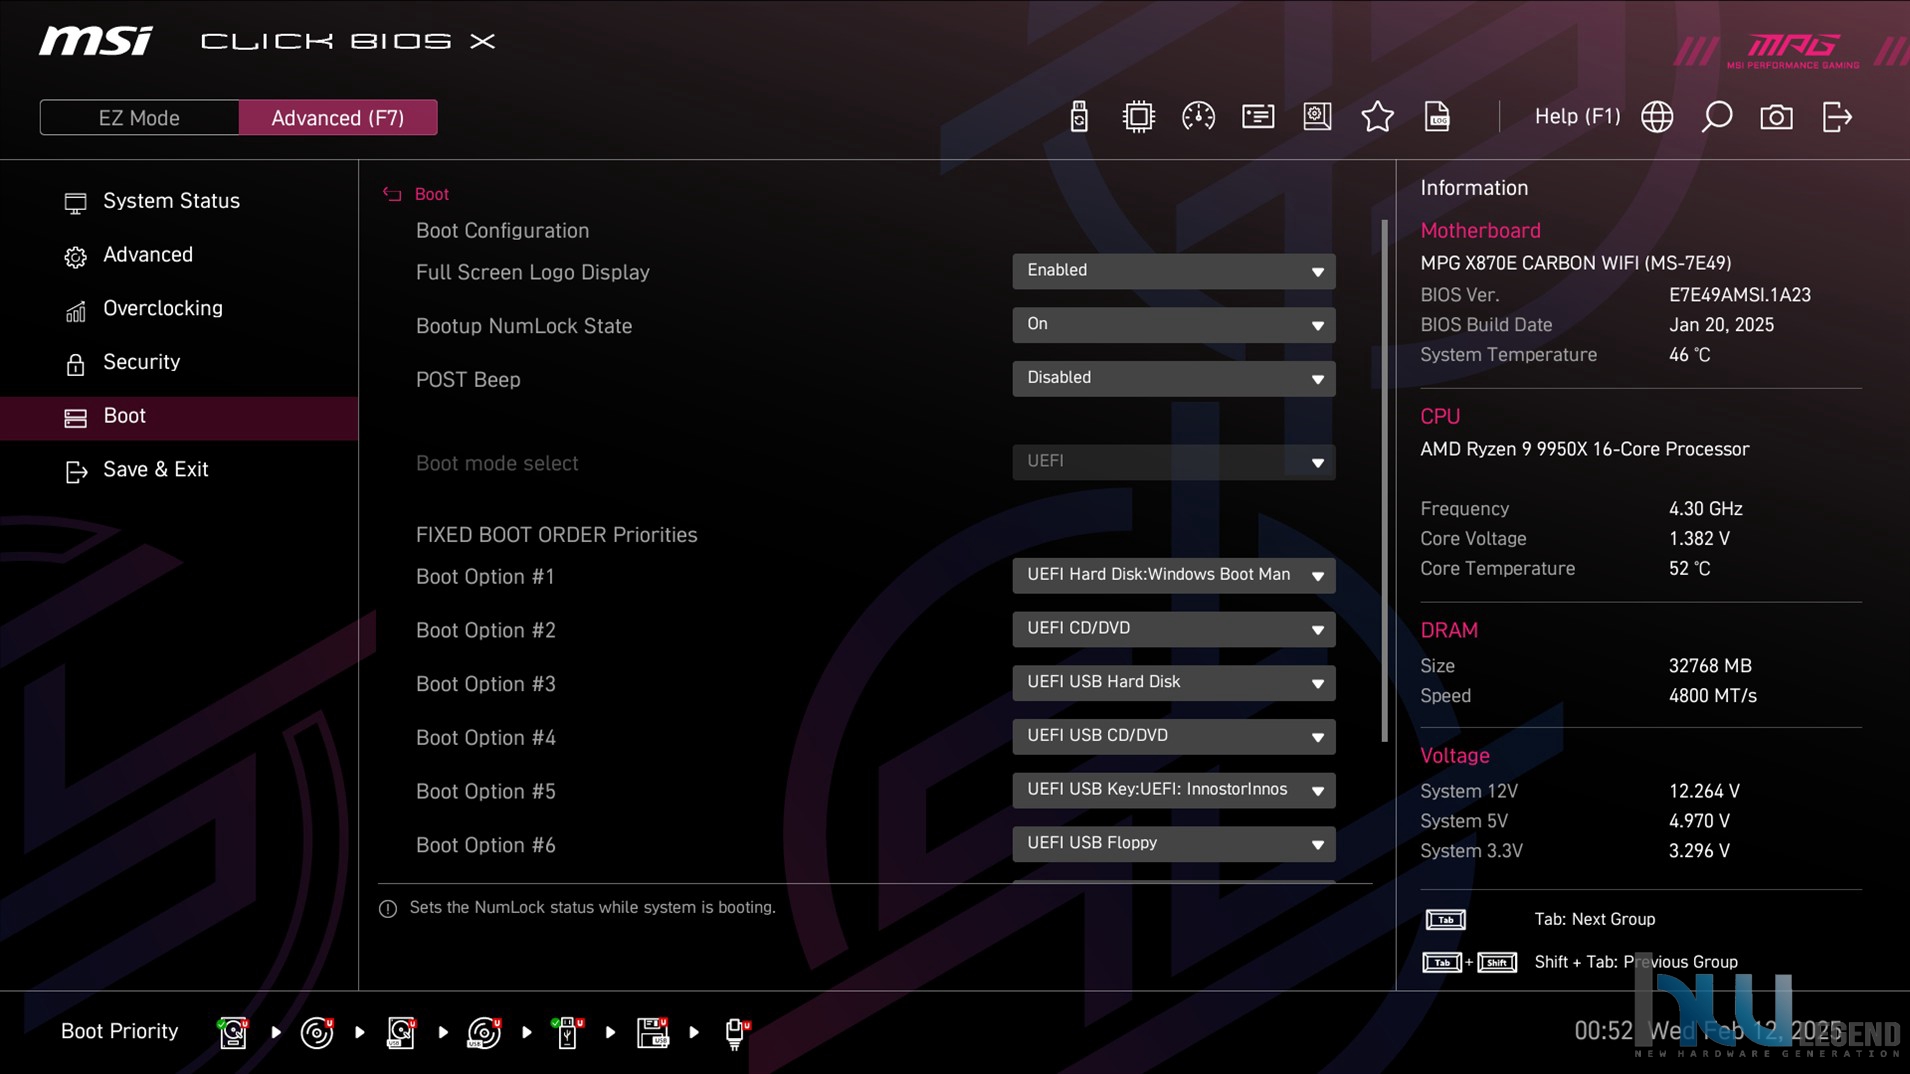Change language with the globe icon
The width and height of the screenshot is (1910, 1074).
click(1657, 117)
